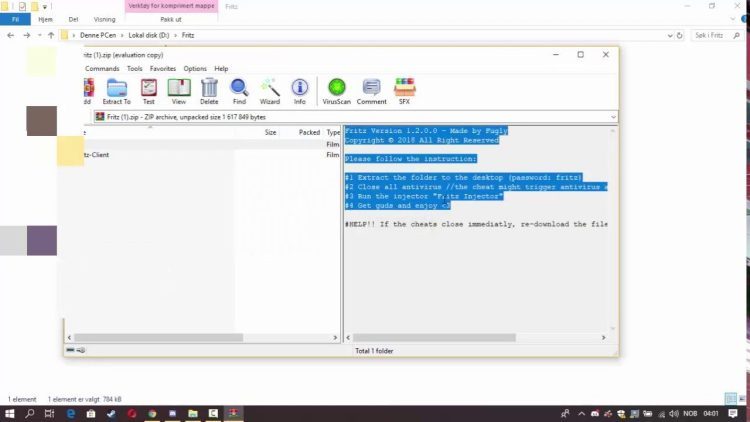Screen dimensions: 750x422
Task: Click the Lokal disk (D:) breadcrumb
Action: [x=149, y=35]
